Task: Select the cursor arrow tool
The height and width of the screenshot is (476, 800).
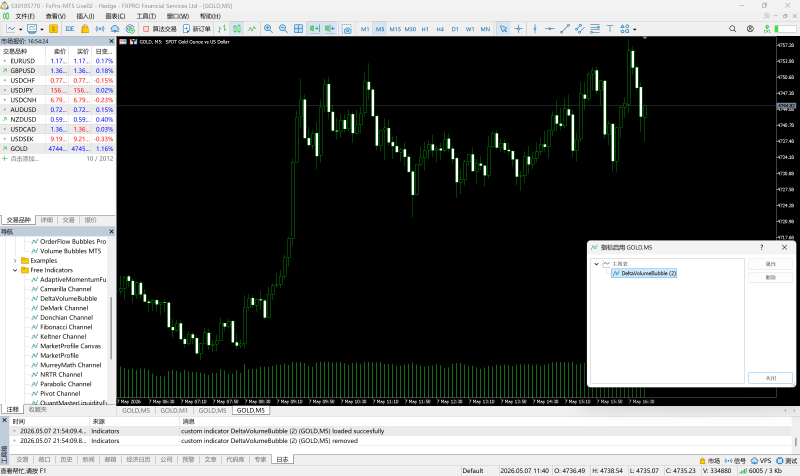Action: (504, 29)
